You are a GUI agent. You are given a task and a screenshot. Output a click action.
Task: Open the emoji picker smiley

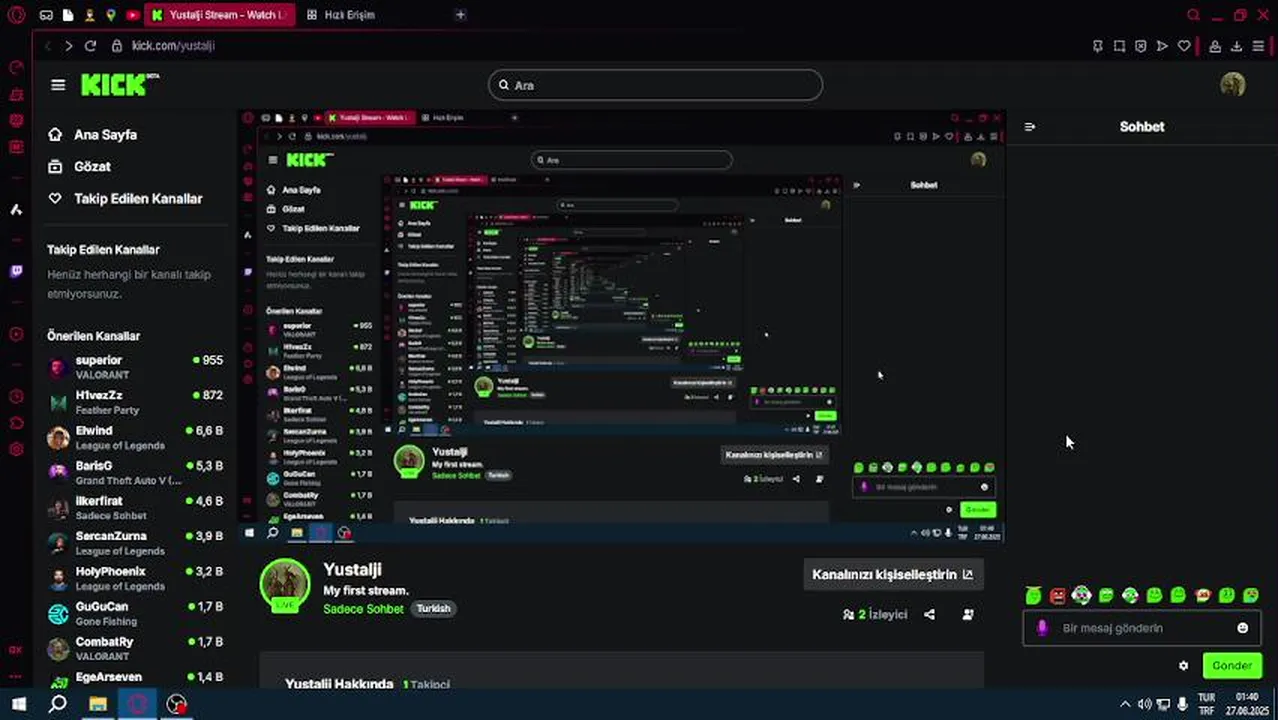pyautogui.click(x=1243, y=628)
